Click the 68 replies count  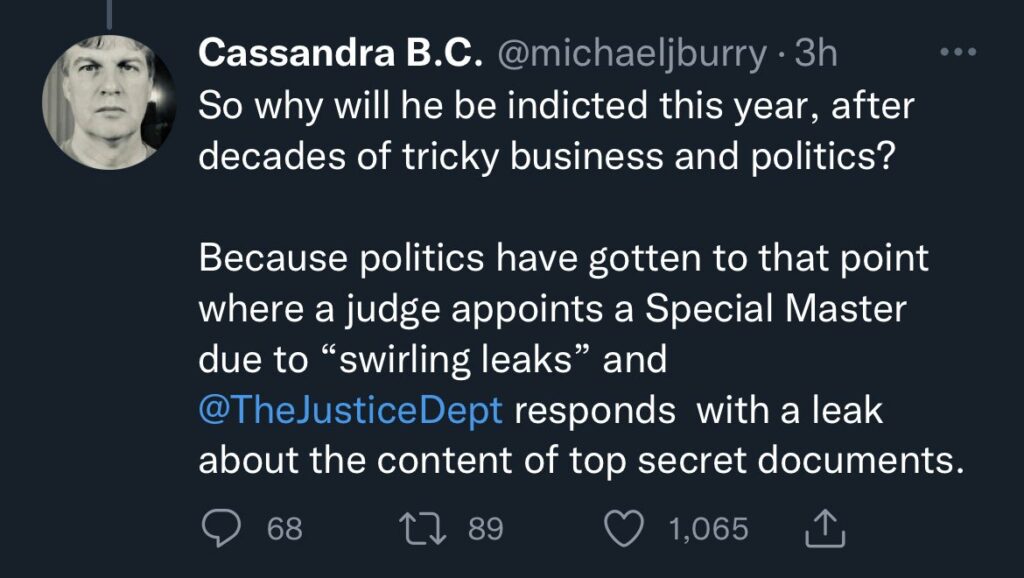(285, 528)
